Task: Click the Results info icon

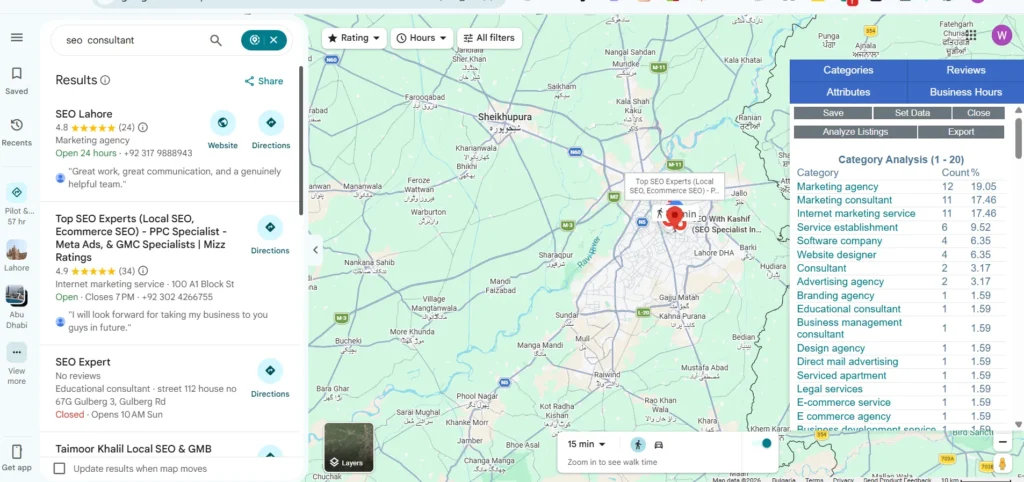Action: point(105,80)
